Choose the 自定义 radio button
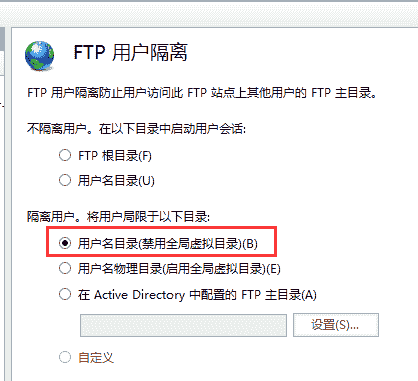 [65, 357]
